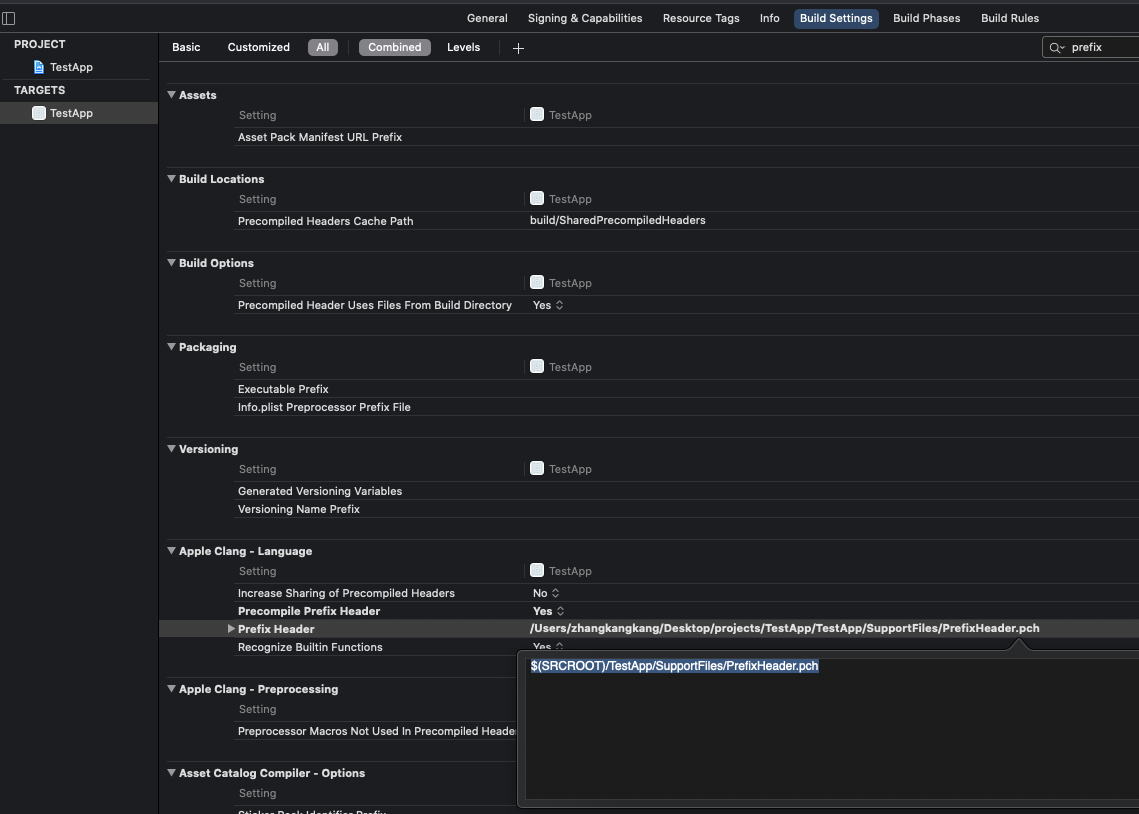The width and height of the screenshot is (1139, 814).
Task: Click the TestApp target icon in sidebar
Action: [39, 113]
